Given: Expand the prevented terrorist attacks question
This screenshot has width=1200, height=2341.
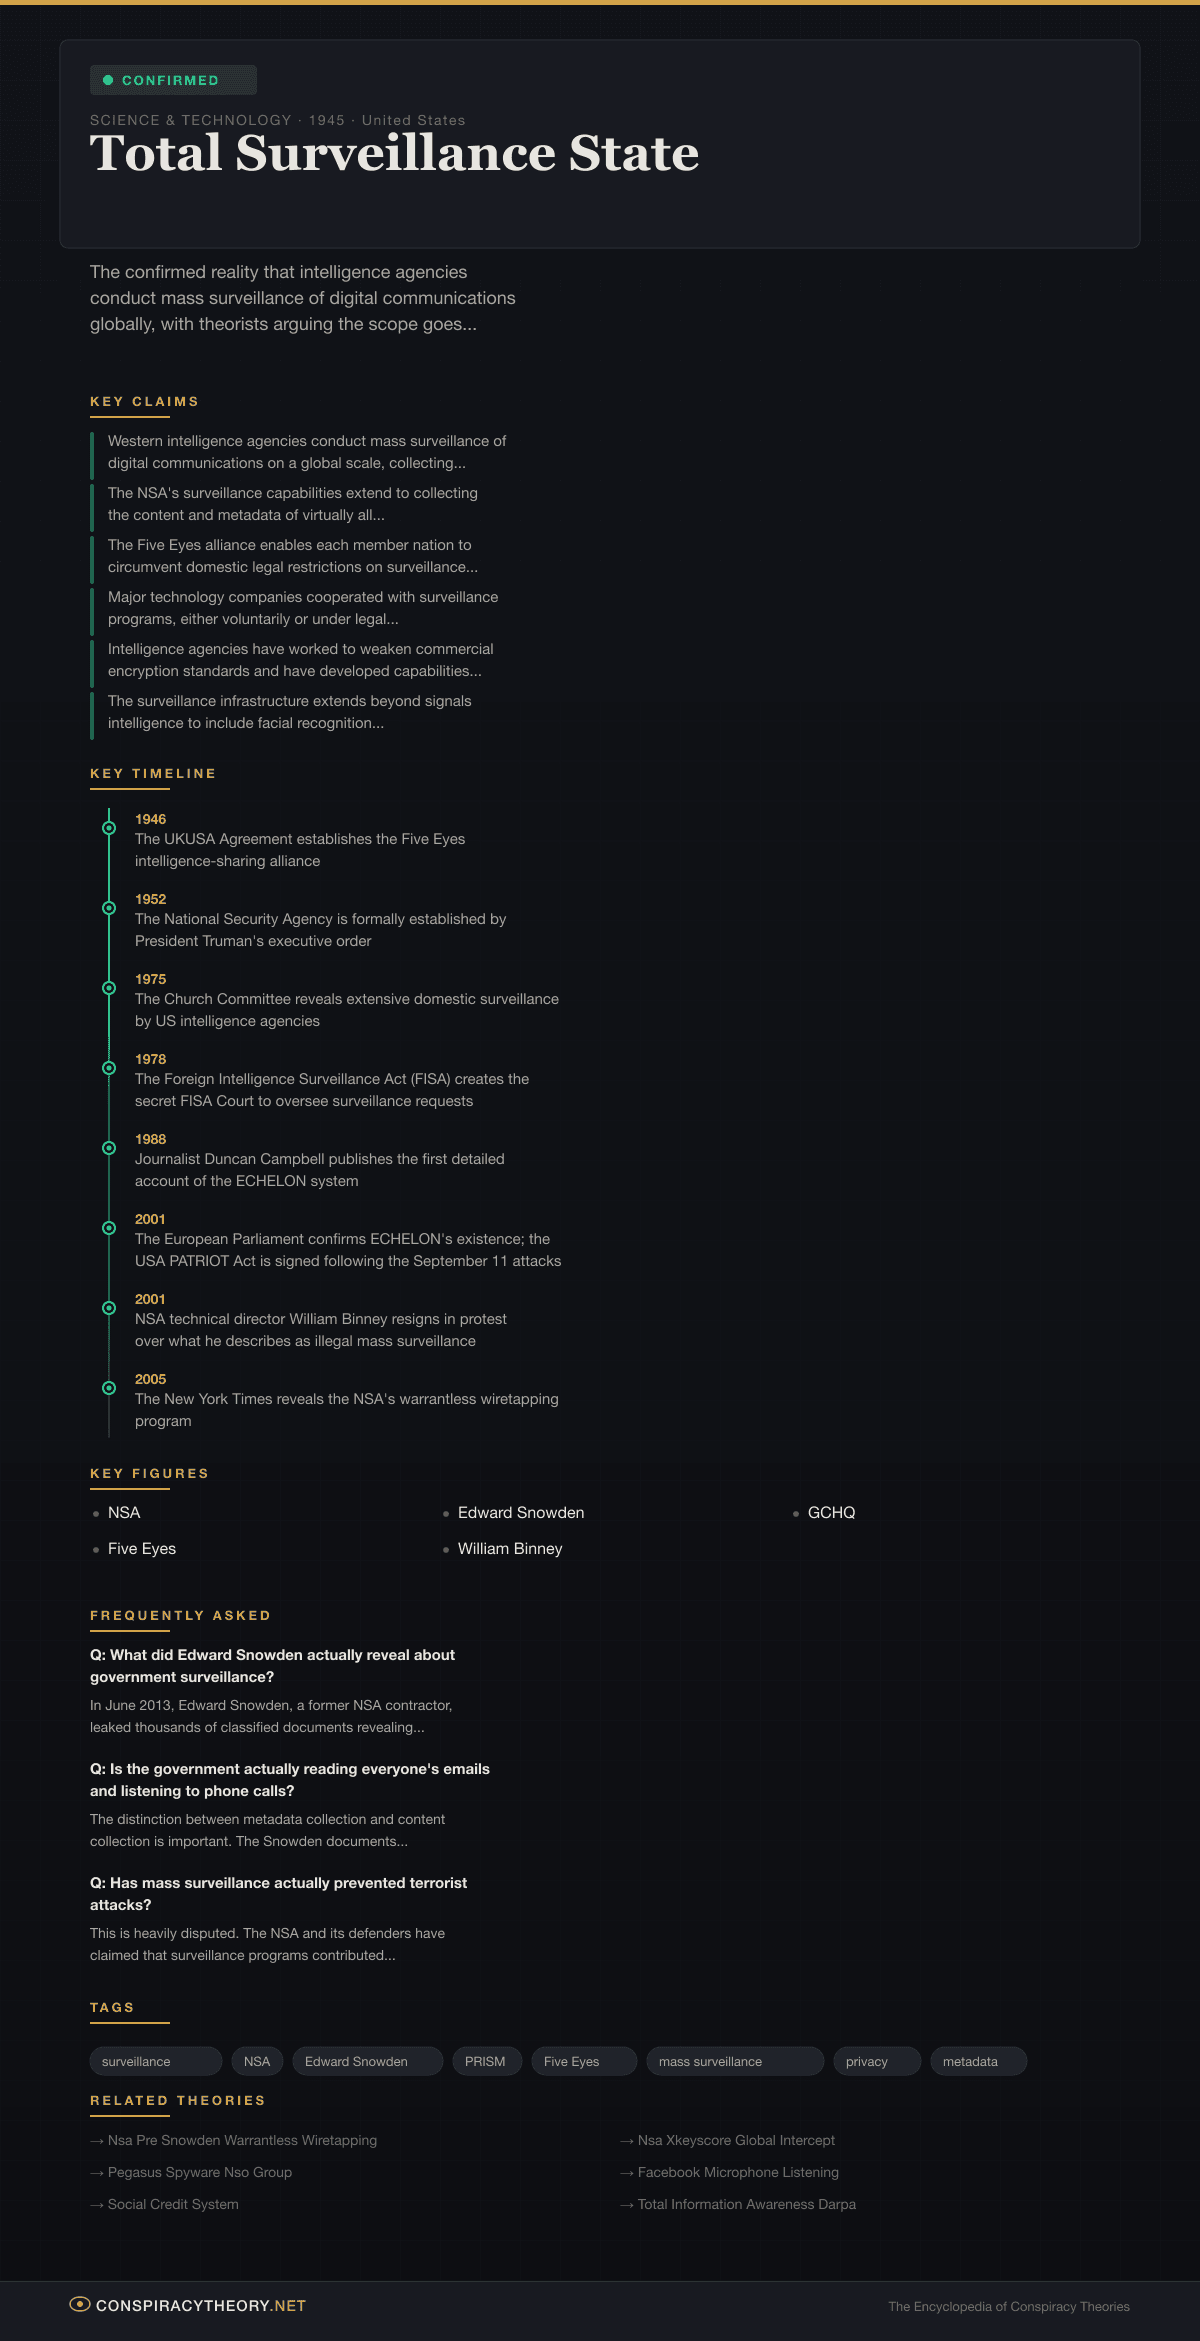Looking at the screenshot, I should pos(278,1893).
